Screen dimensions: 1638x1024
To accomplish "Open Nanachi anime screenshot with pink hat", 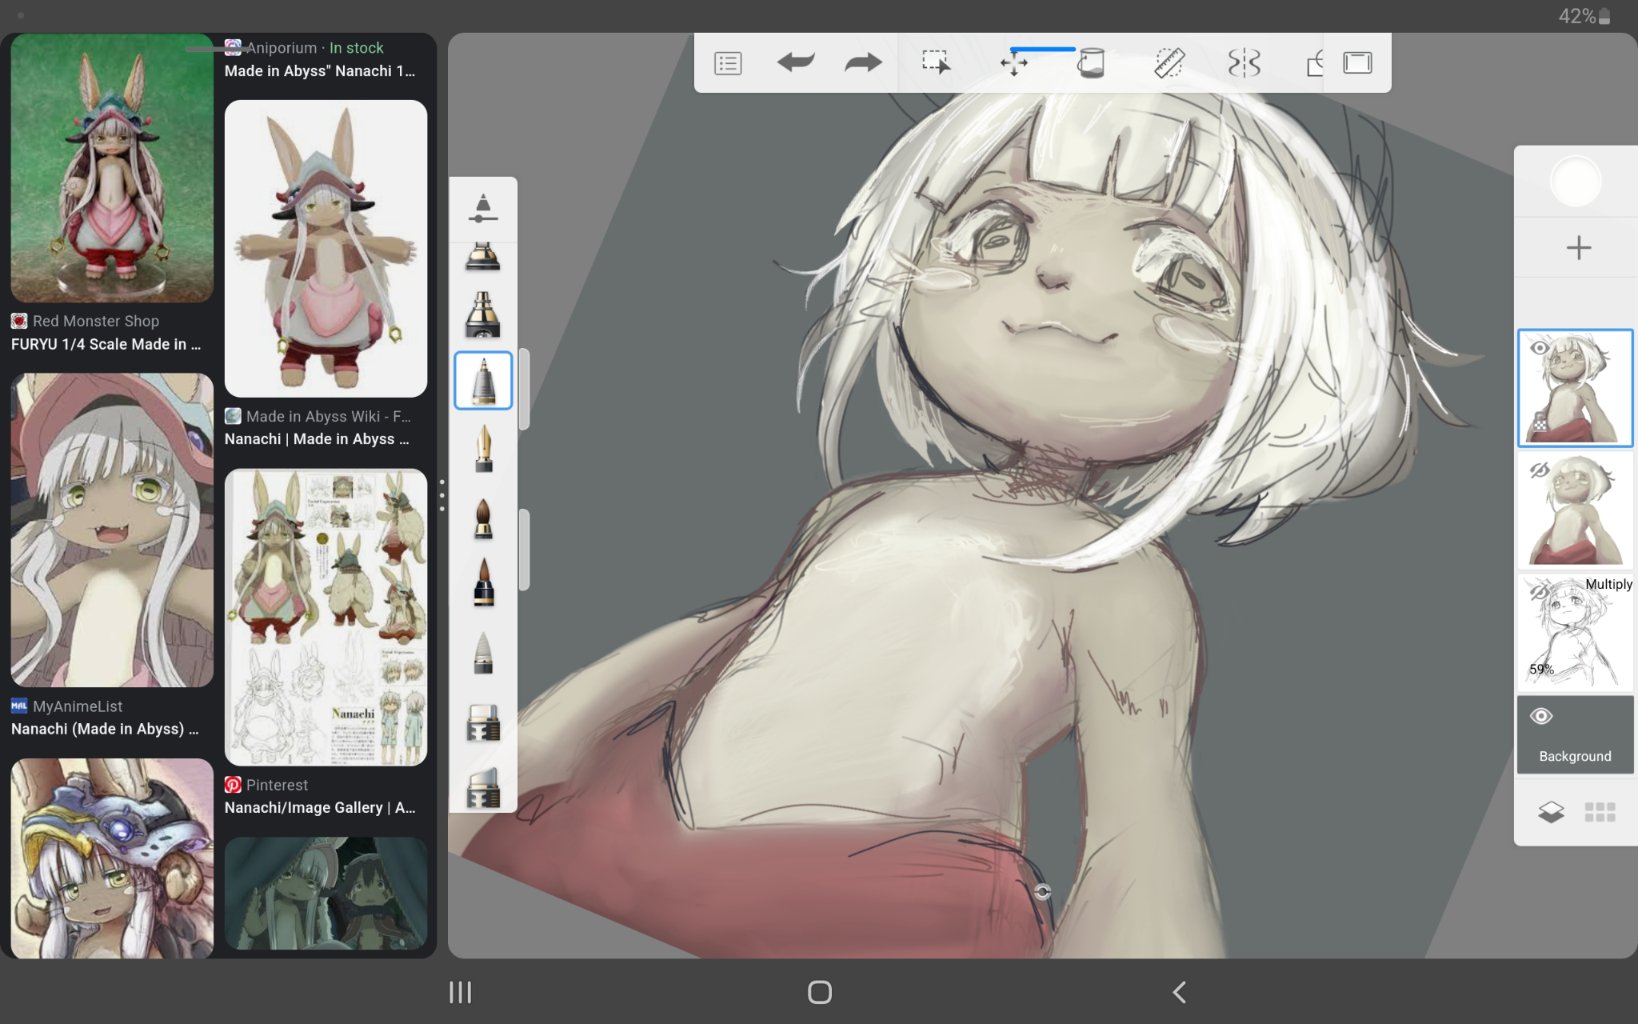I will tap(112, 530).
